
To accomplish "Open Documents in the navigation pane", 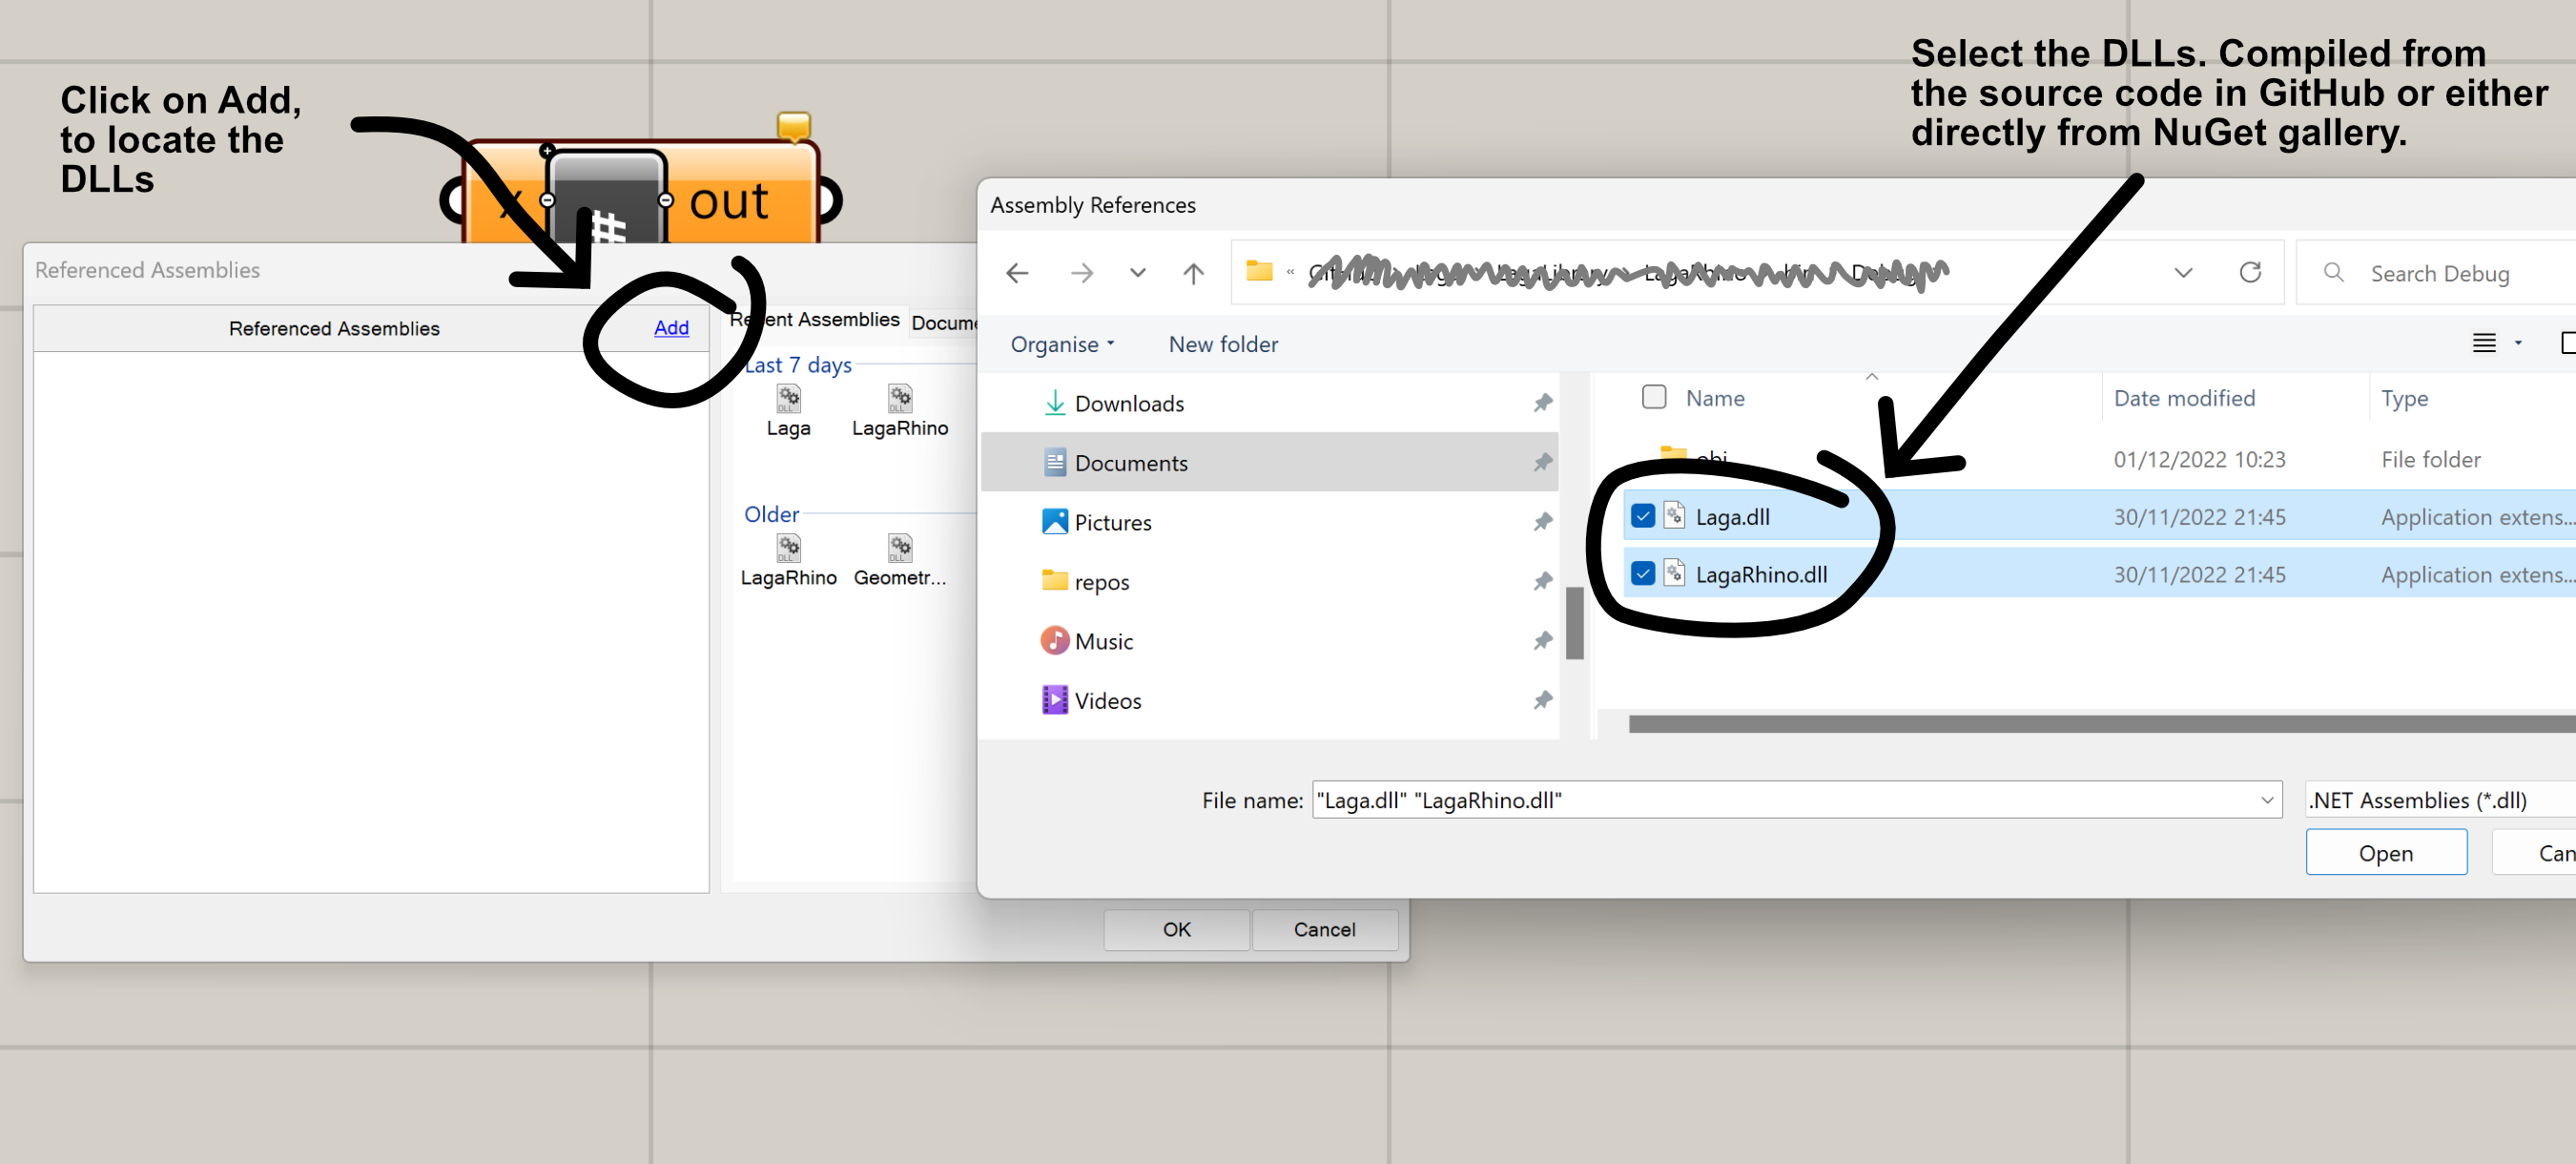I will click(x=1130, y=462).
